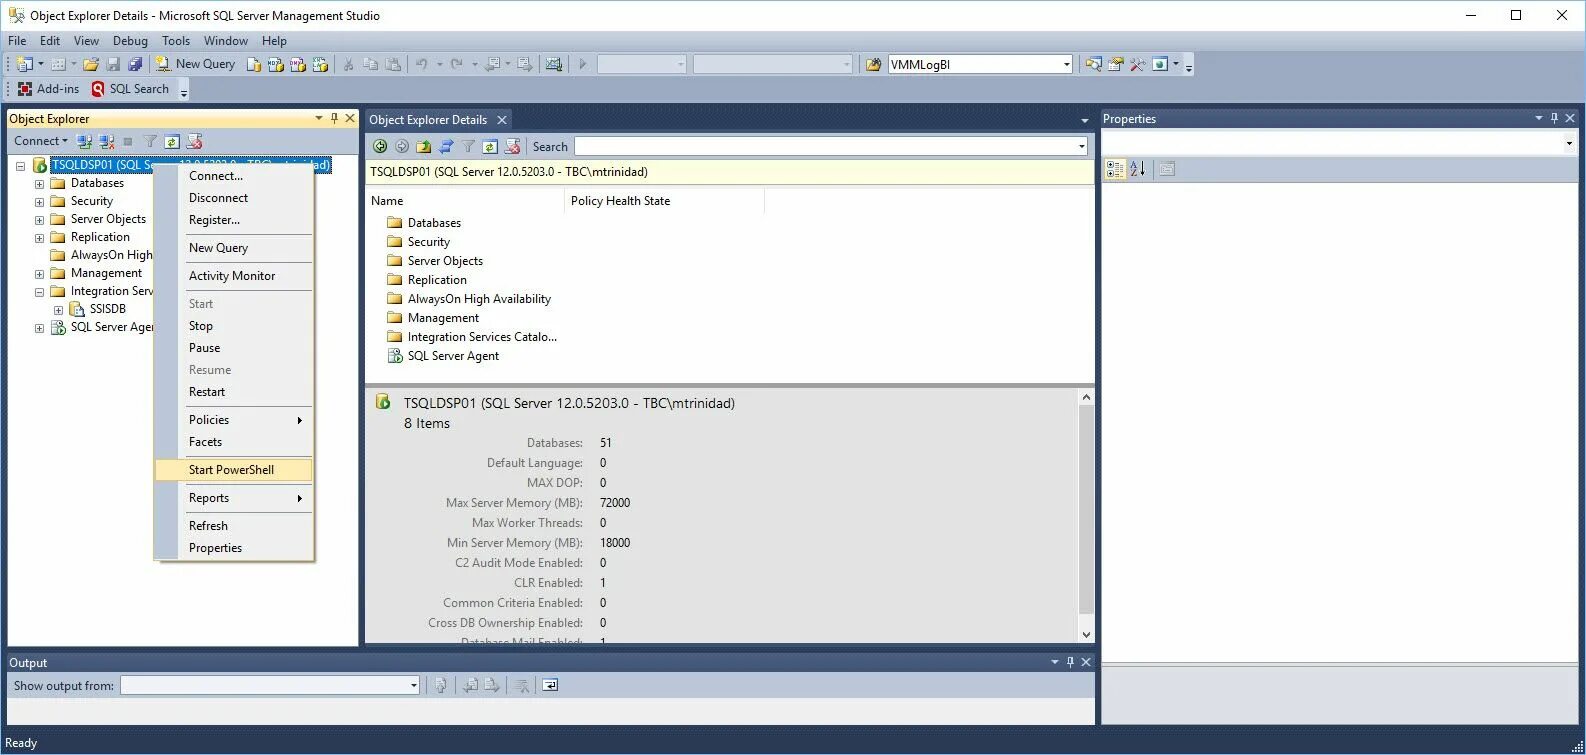
Task: Click the Save All icon
Action: click(135, 64)
